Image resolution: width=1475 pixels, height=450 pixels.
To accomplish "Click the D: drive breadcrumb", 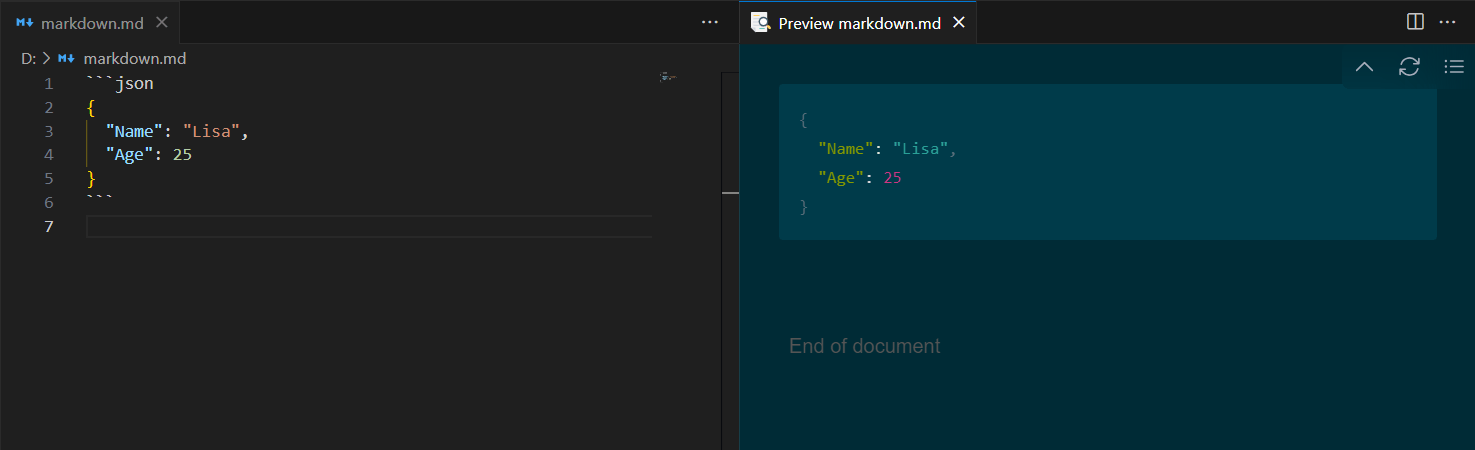I will coord(28,58).
